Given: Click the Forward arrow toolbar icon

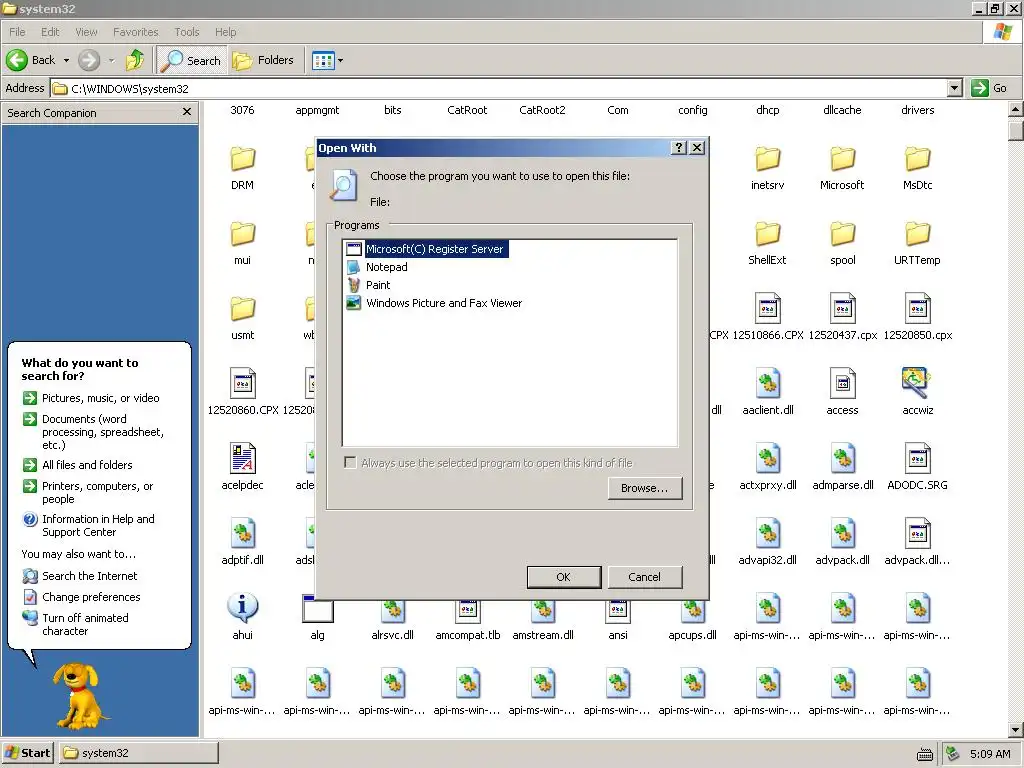Looking at the screenshot, I should tap(89, 60).
